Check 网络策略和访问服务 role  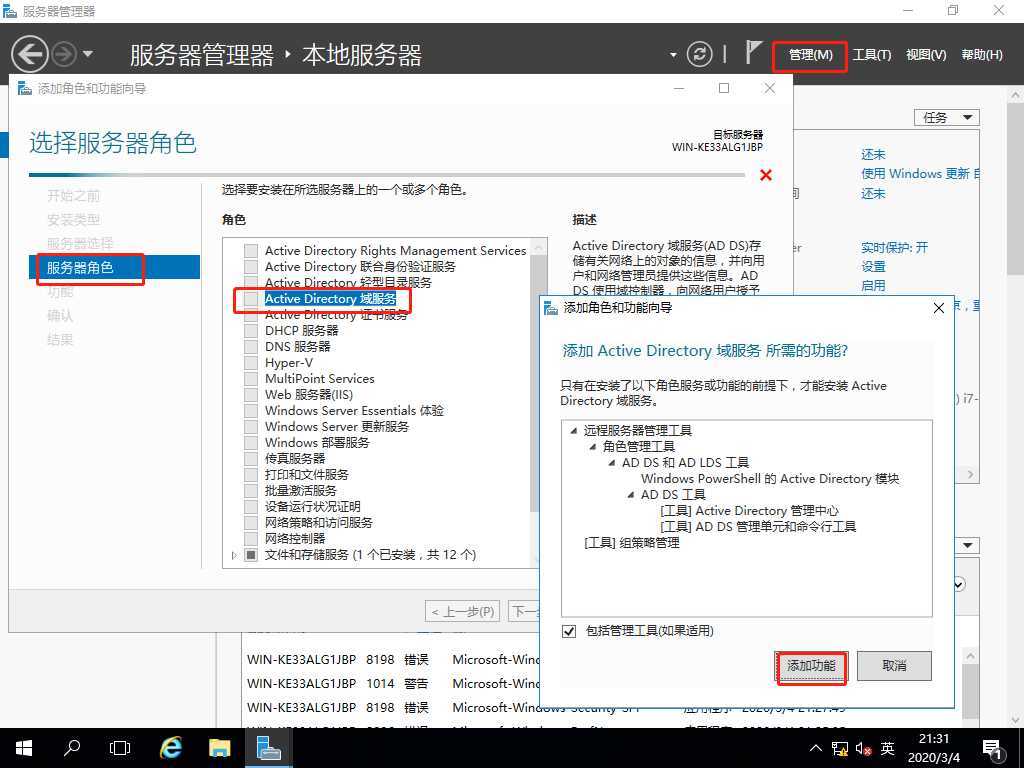tap(251, 522)
